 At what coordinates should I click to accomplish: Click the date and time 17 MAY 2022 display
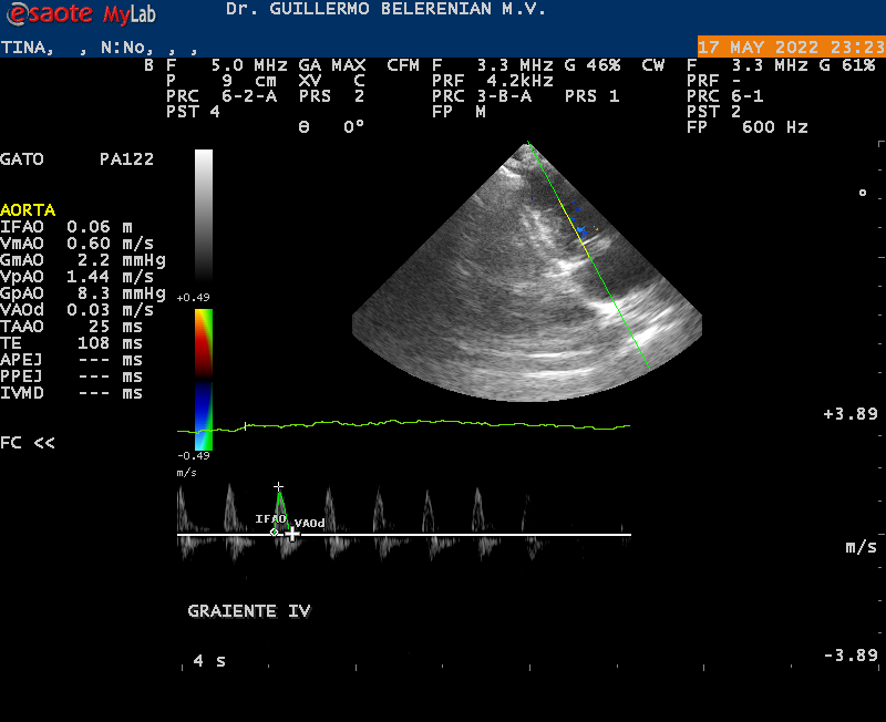click(x=791, y=46)
